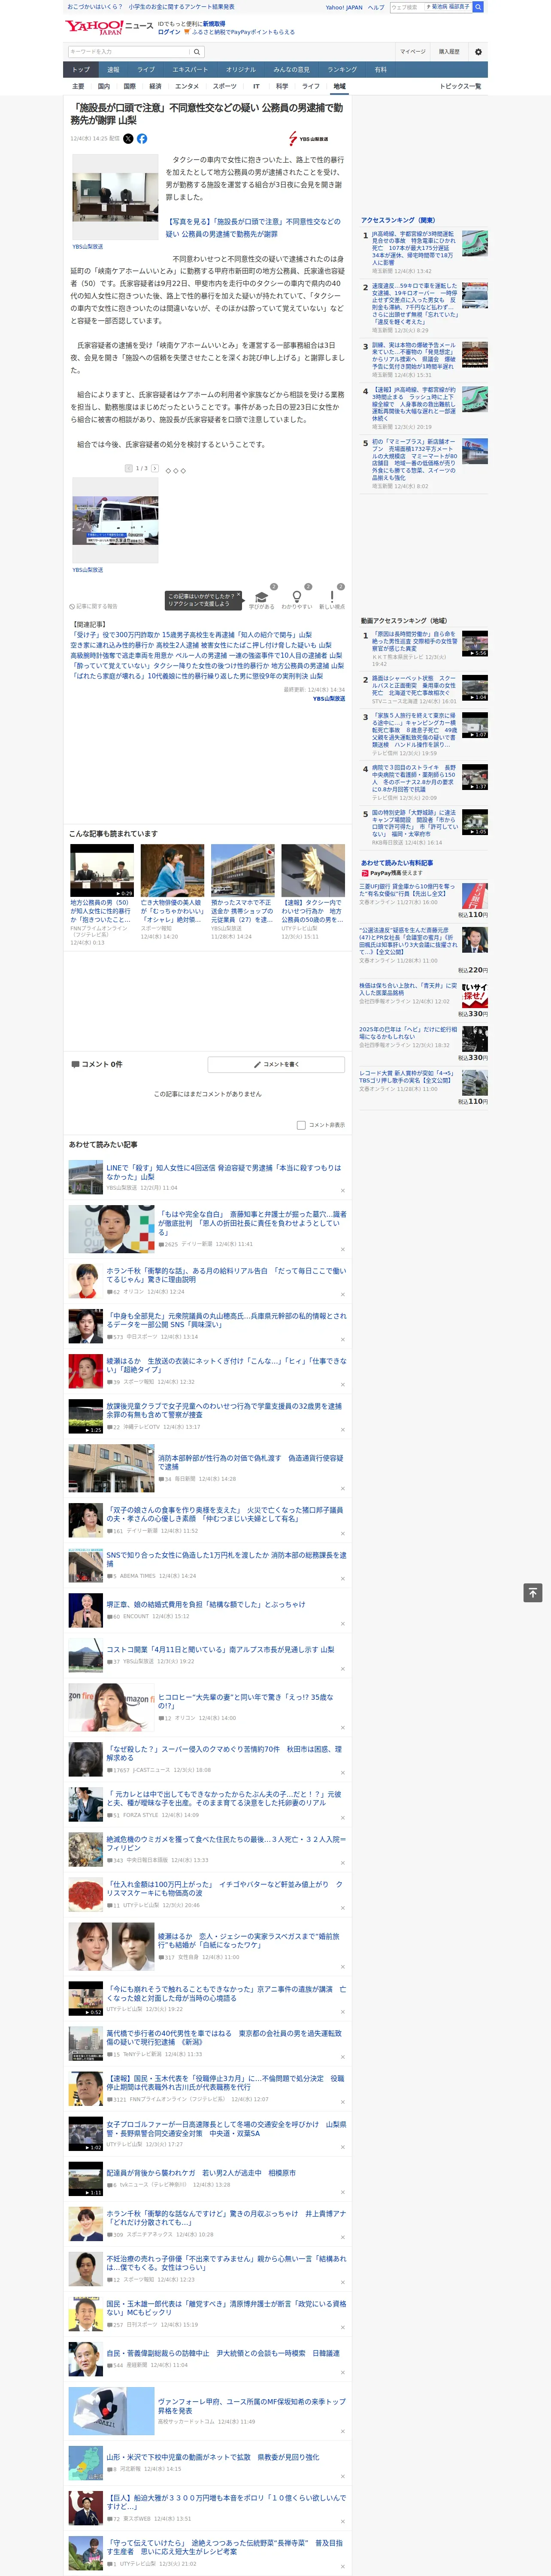
Task: Dismiss the 「もはや完全な自白」 recommended article
Action: click(x=343, y=1249)
